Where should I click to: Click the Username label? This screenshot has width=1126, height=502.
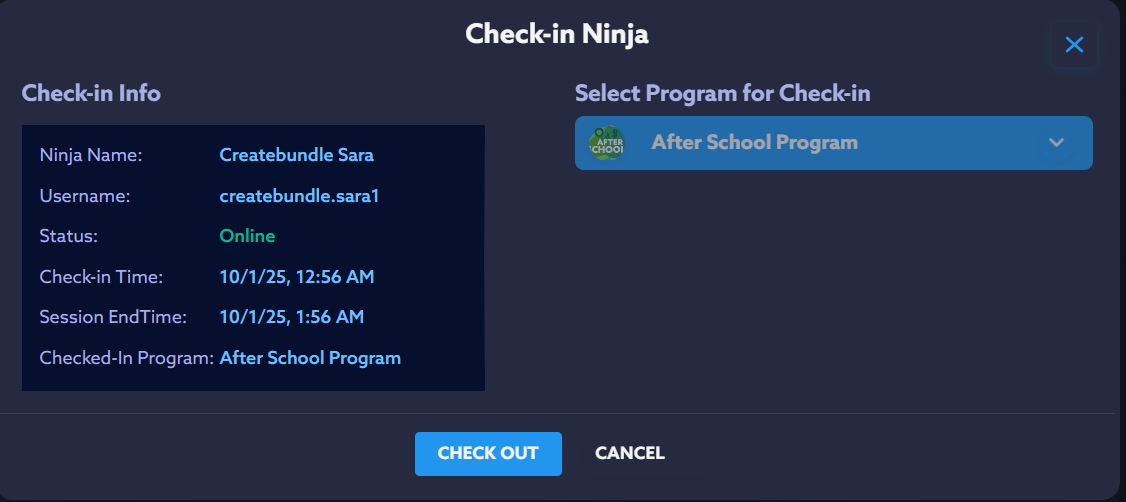(85, 196)
